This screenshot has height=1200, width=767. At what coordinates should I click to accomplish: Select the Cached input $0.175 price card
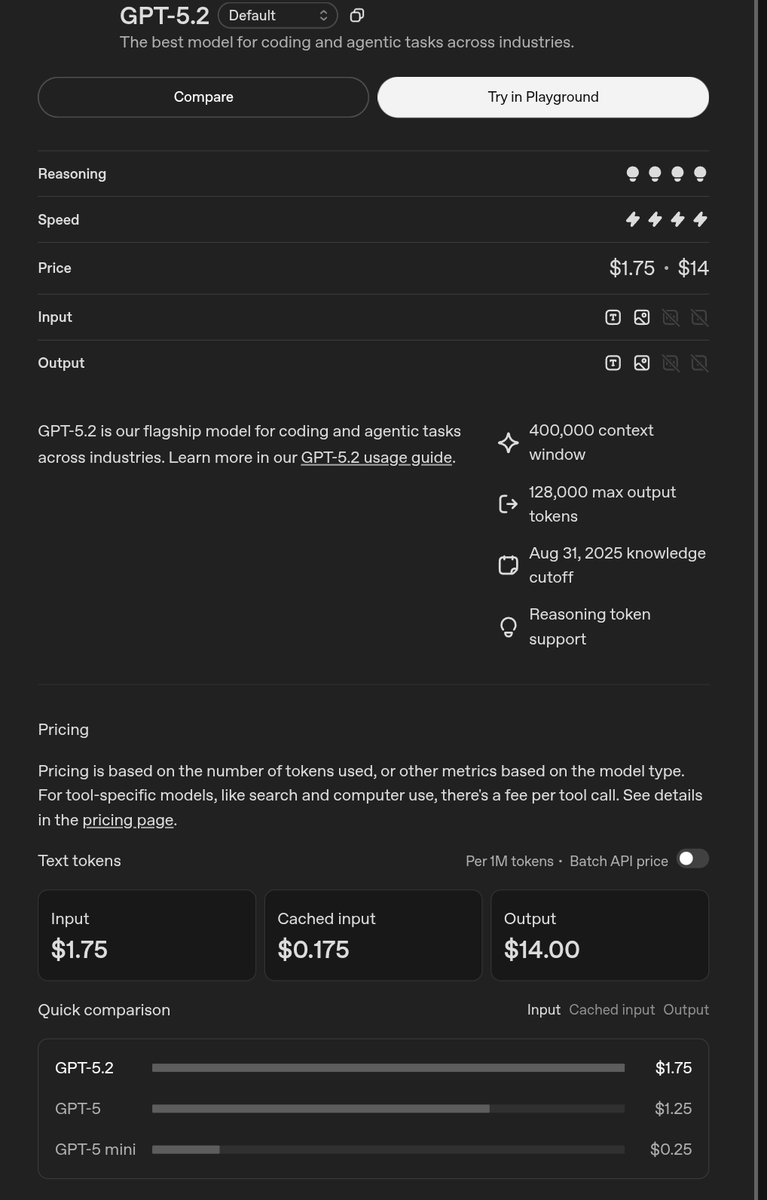(x=373, y=935)
